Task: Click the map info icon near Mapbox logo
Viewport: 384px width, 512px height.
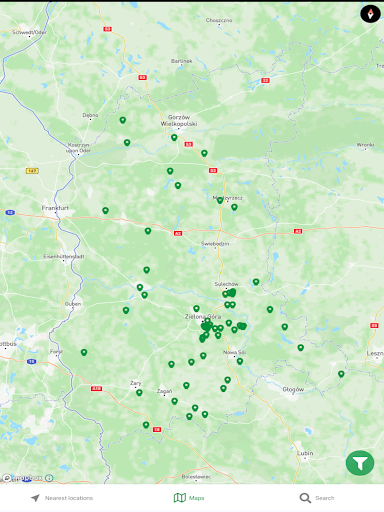Action: (49, 478)
